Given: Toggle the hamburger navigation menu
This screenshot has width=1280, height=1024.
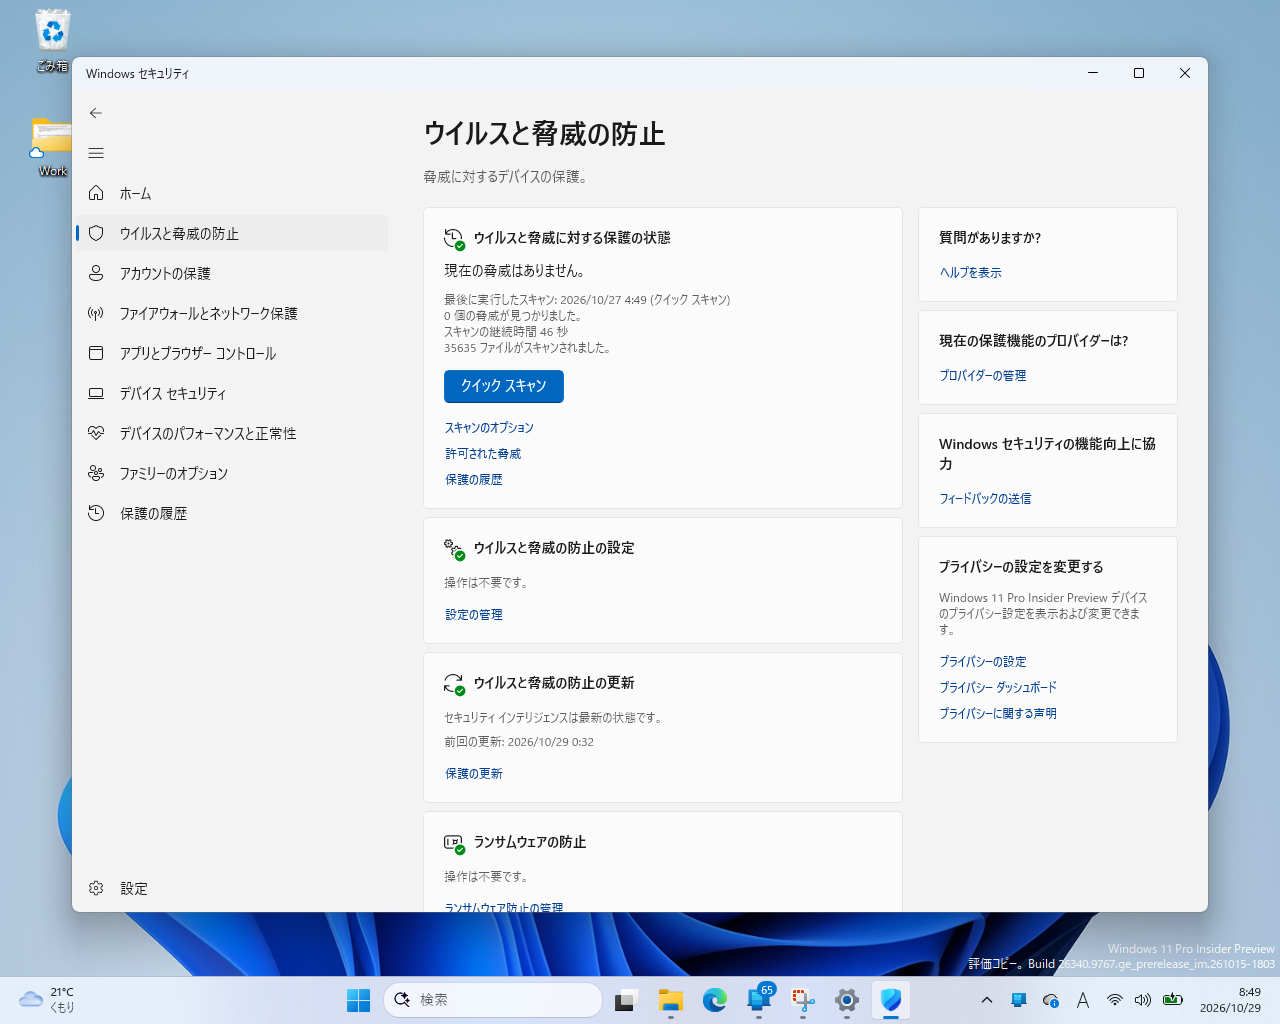Looking at the screenshot, I should [96, 153].
